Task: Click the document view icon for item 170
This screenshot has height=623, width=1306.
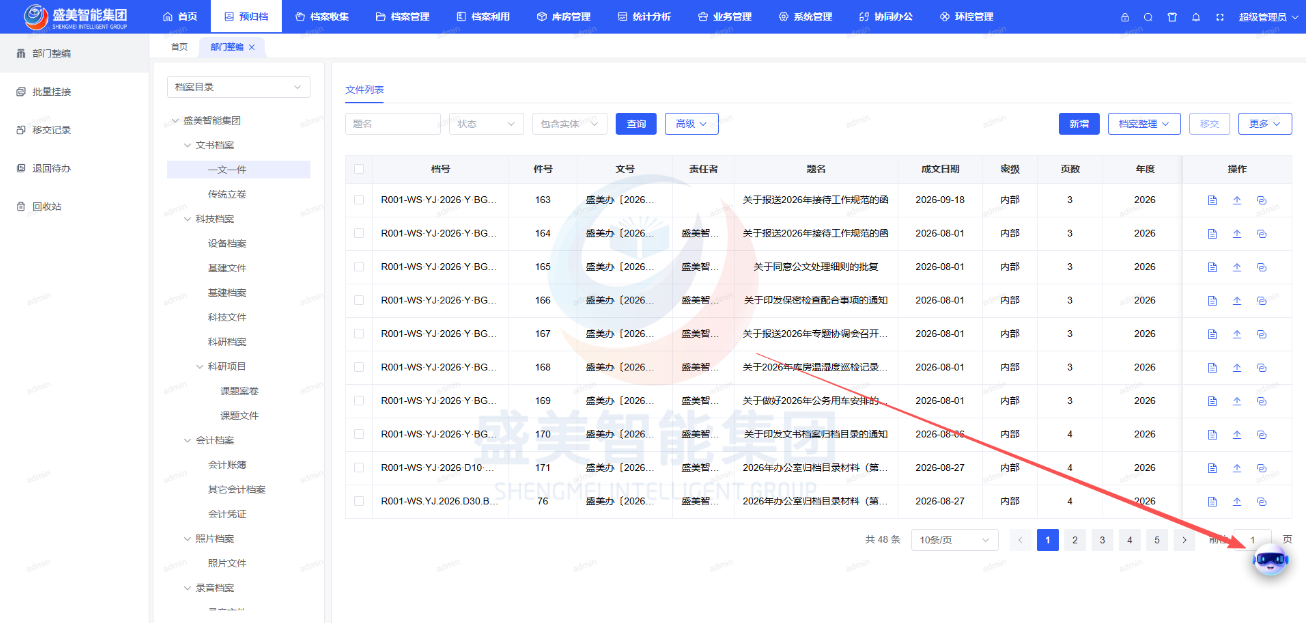Action: tap(1212, 434)
